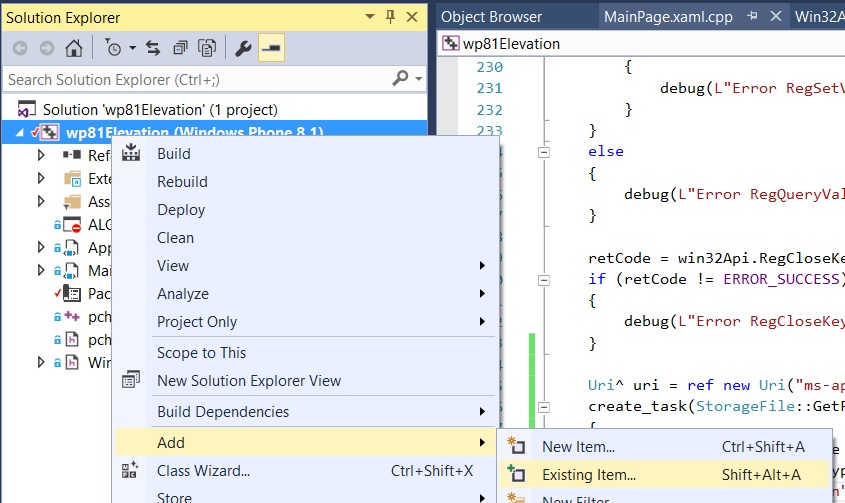Close the Solution Explorer panel

click(412, 17)
